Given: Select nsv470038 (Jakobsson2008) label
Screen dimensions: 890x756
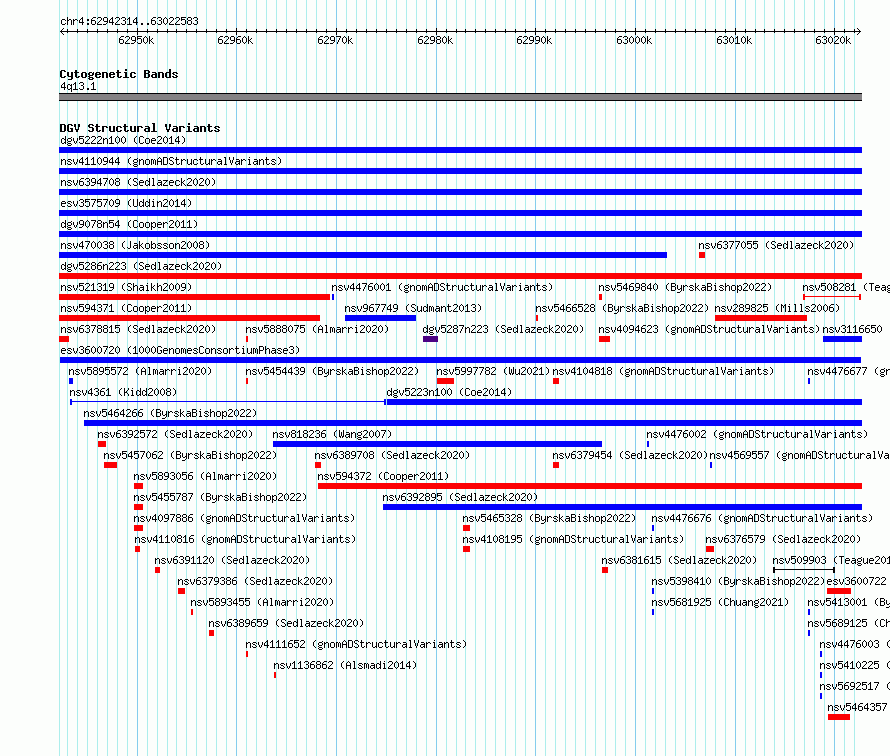Looking at the screenshot, I should 135,245.
